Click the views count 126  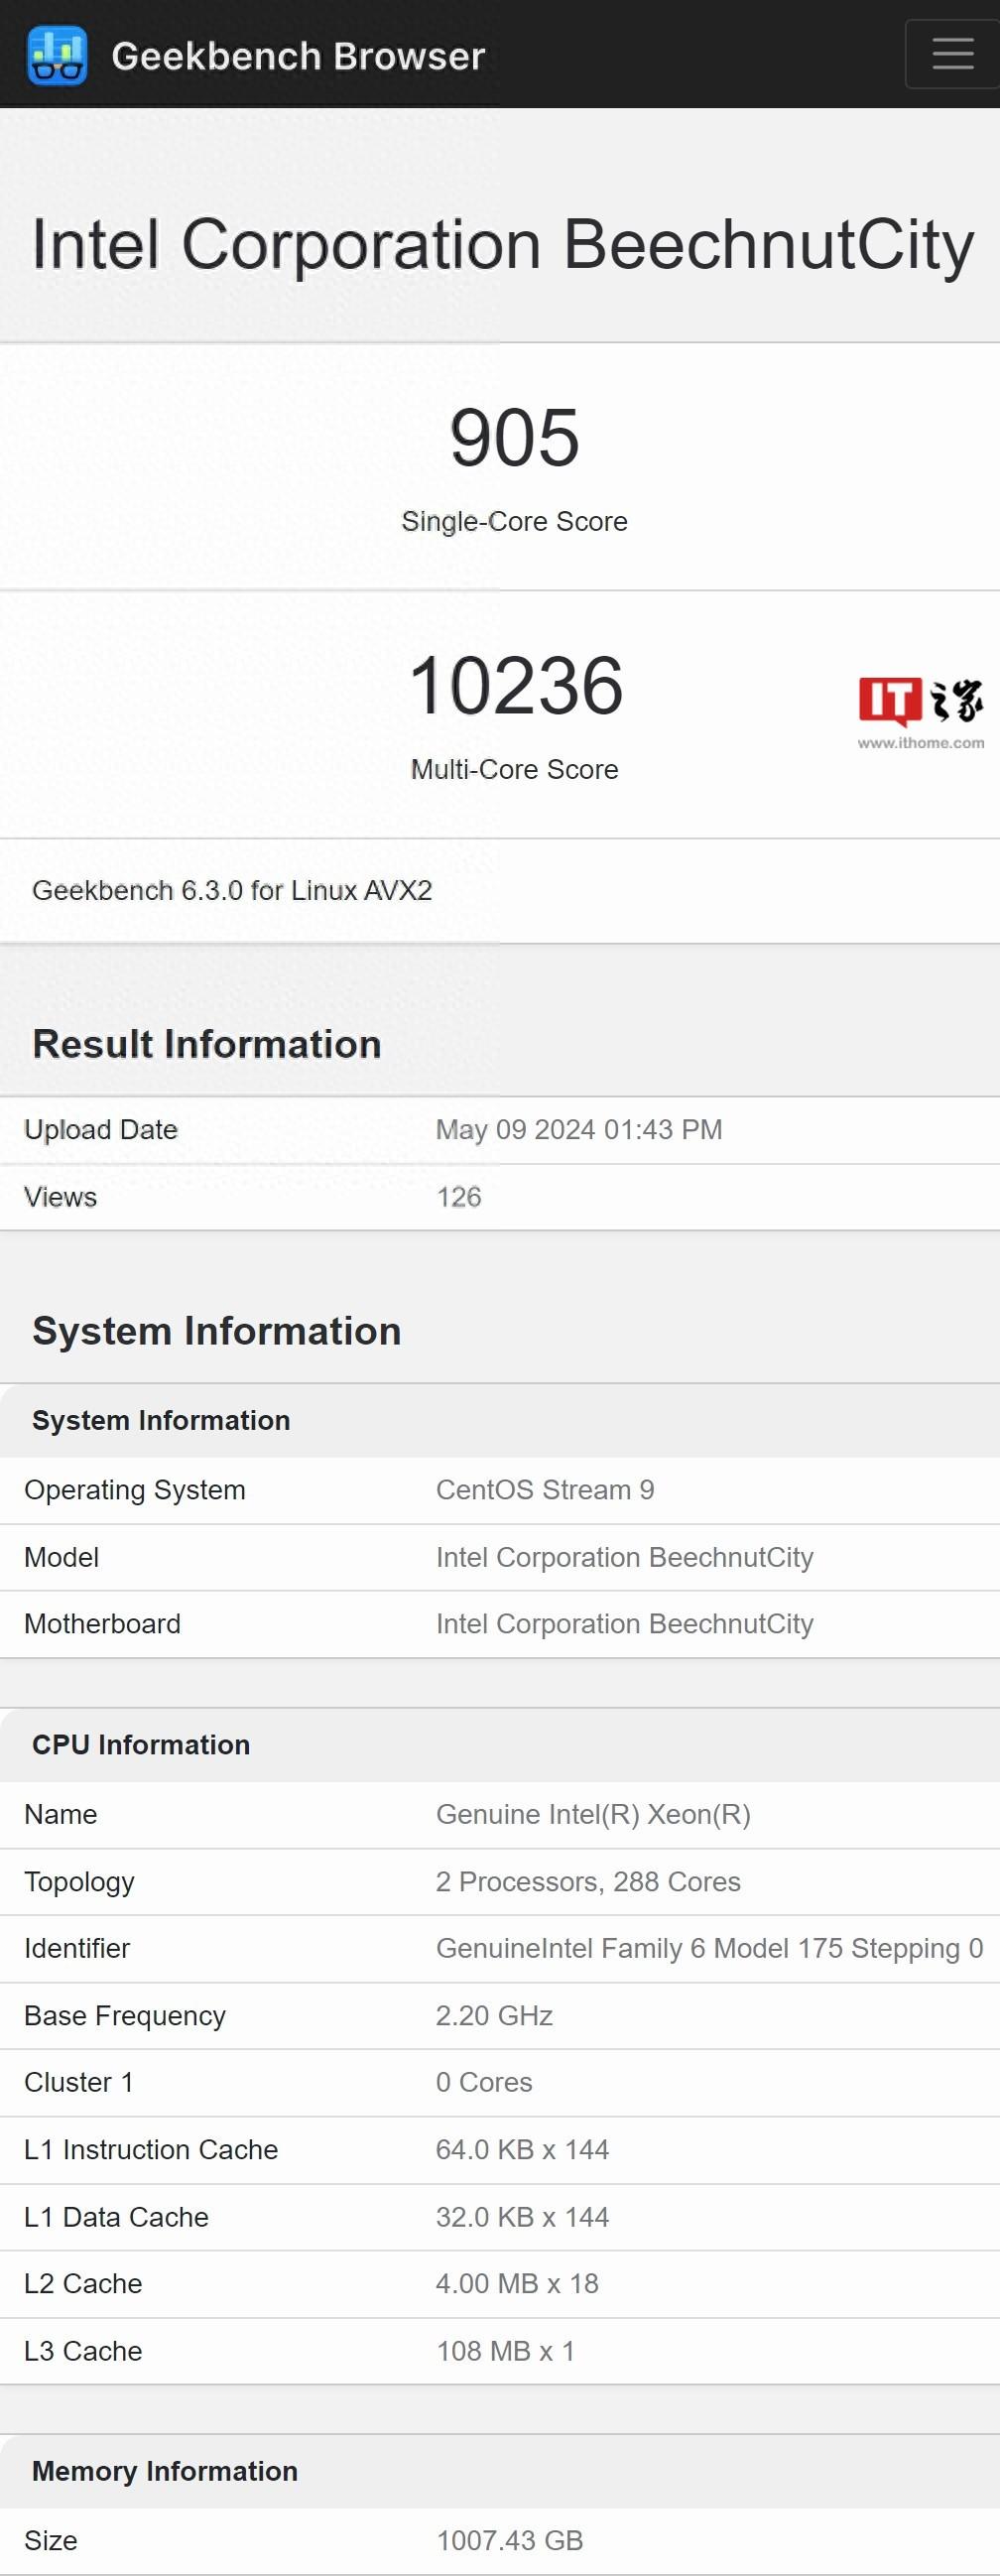pos(458,1197)
